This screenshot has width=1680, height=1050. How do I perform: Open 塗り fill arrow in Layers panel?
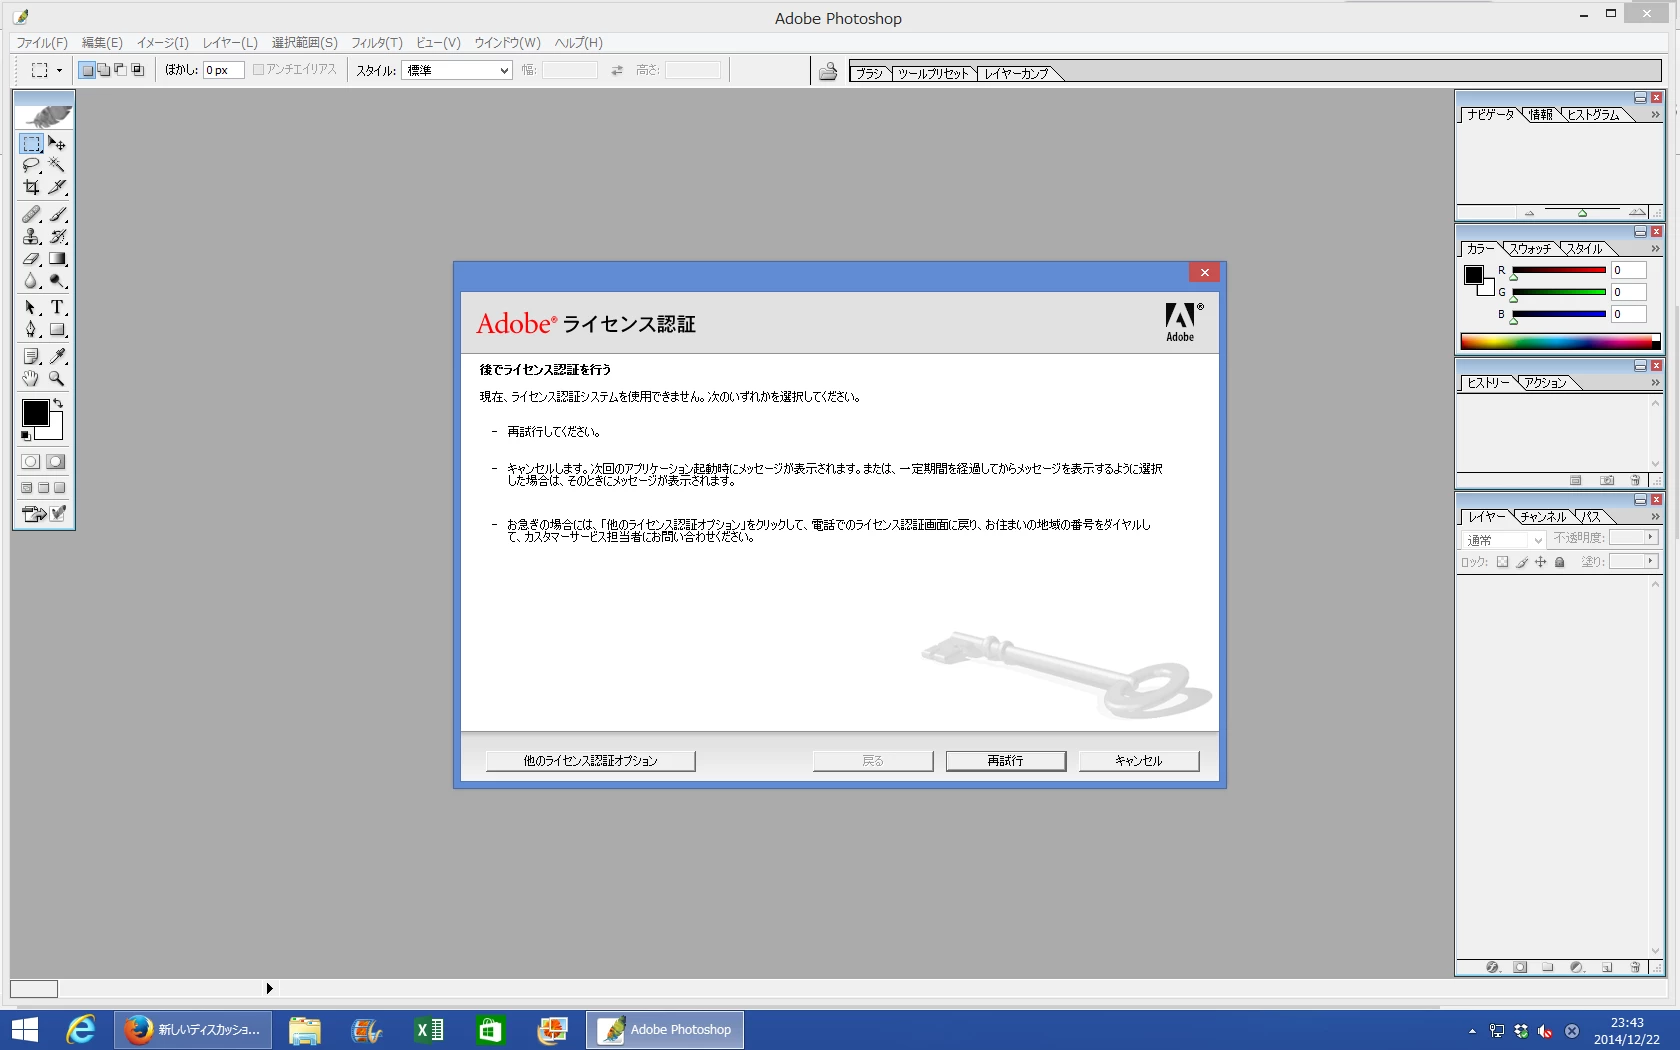(1650, 562)
